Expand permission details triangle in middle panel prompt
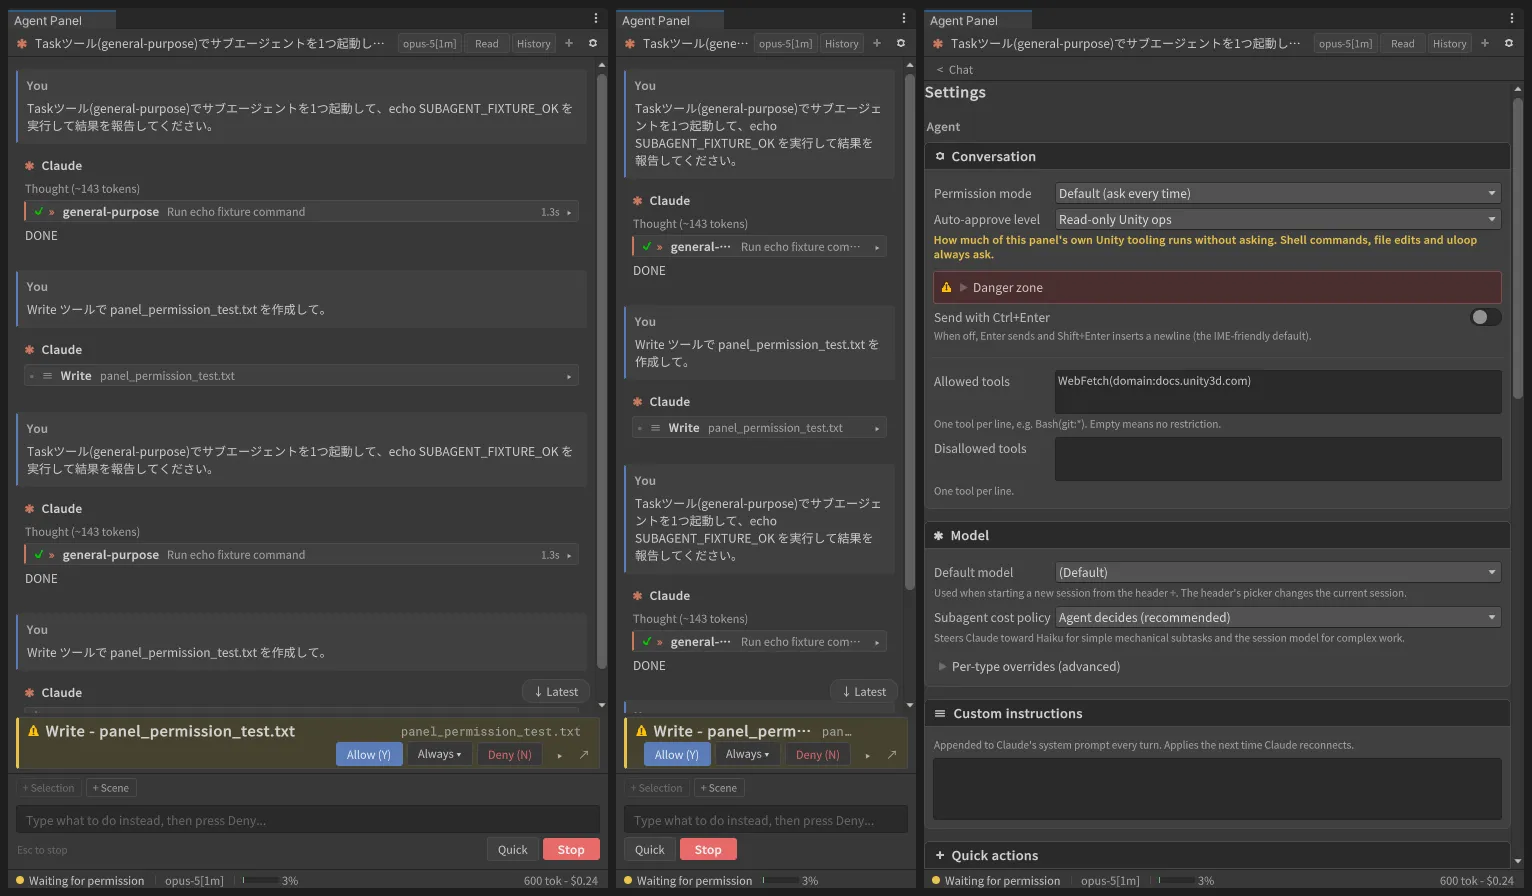Viewport: 1532px width, 896px height. (x=868, y=755)
